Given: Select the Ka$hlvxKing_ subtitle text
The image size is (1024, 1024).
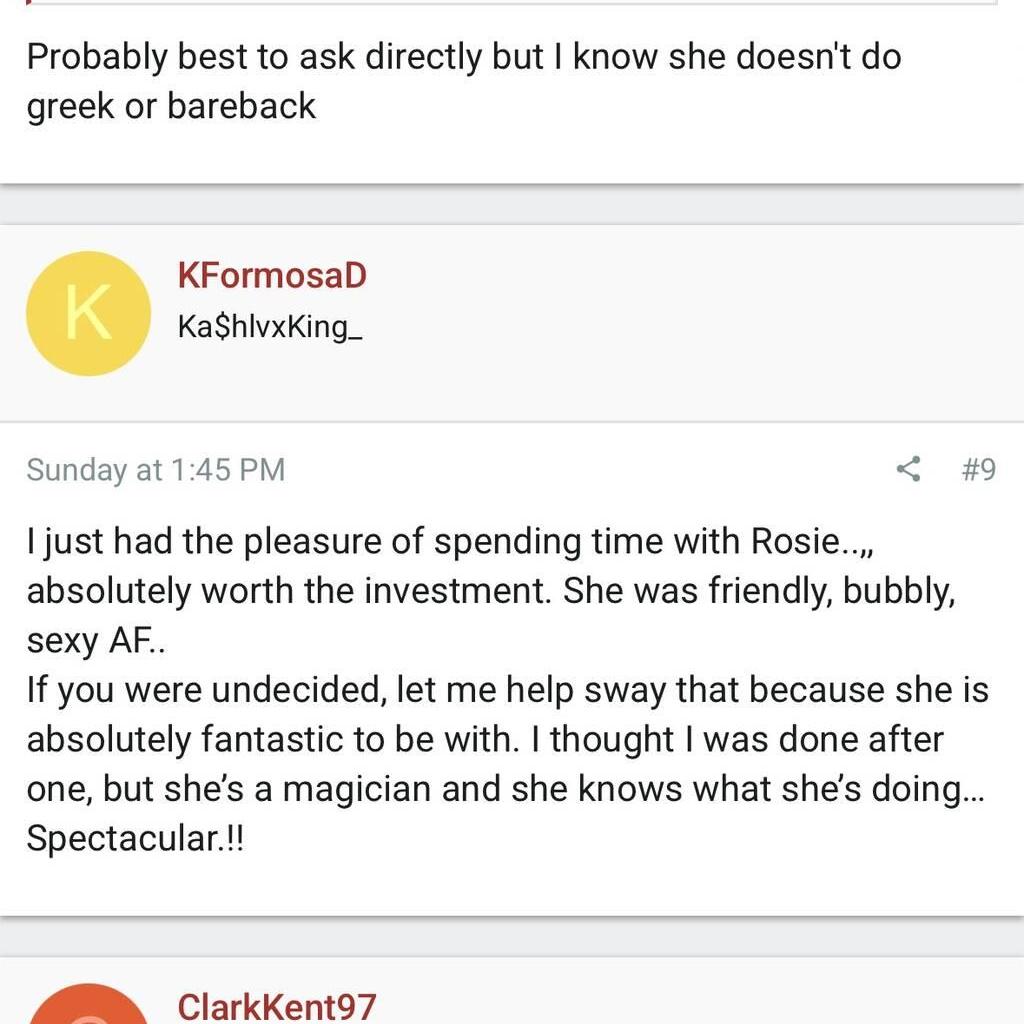Looking at the screenshot, I should [268, 327].
